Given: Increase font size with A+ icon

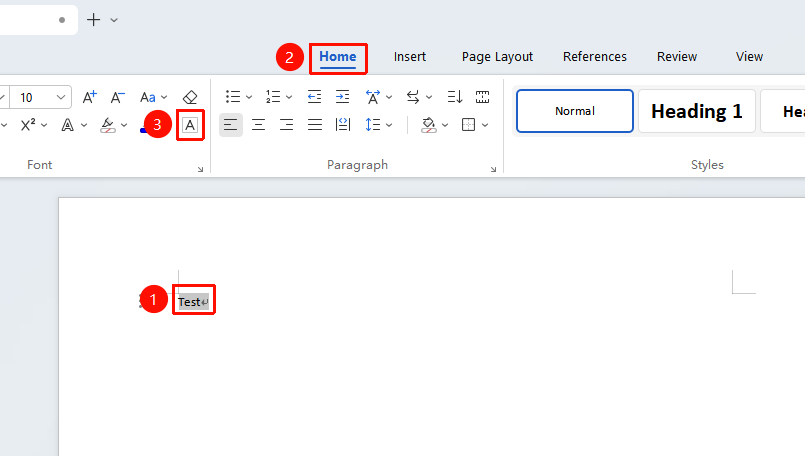Looking at the screenshot, I should pyautogui.click(x=89, y=97).
